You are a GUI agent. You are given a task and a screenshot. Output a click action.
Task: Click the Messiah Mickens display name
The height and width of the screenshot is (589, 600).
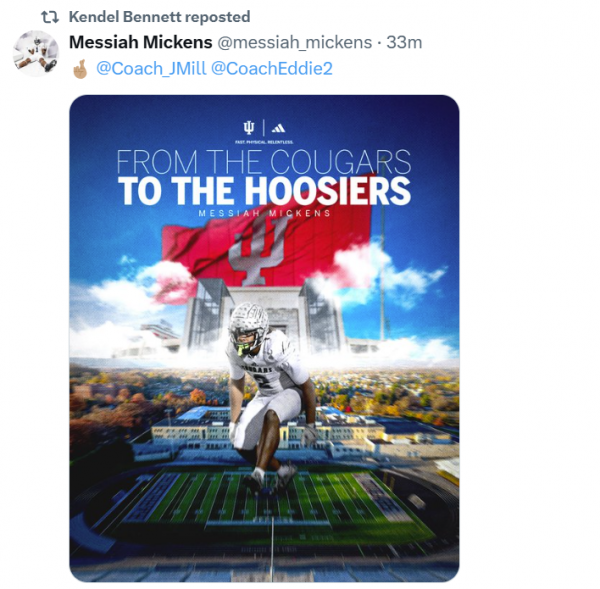pos(140,42)
